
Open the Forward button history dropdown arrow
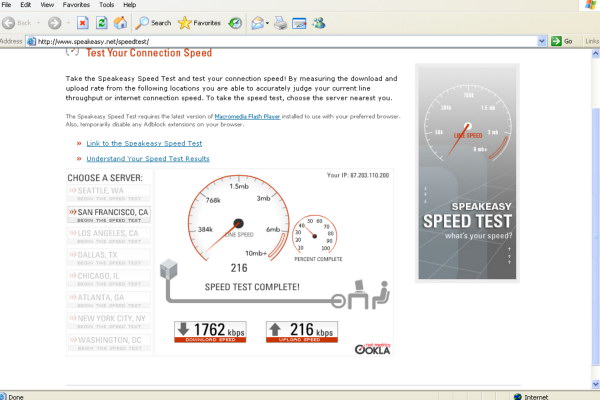(68, 23)
